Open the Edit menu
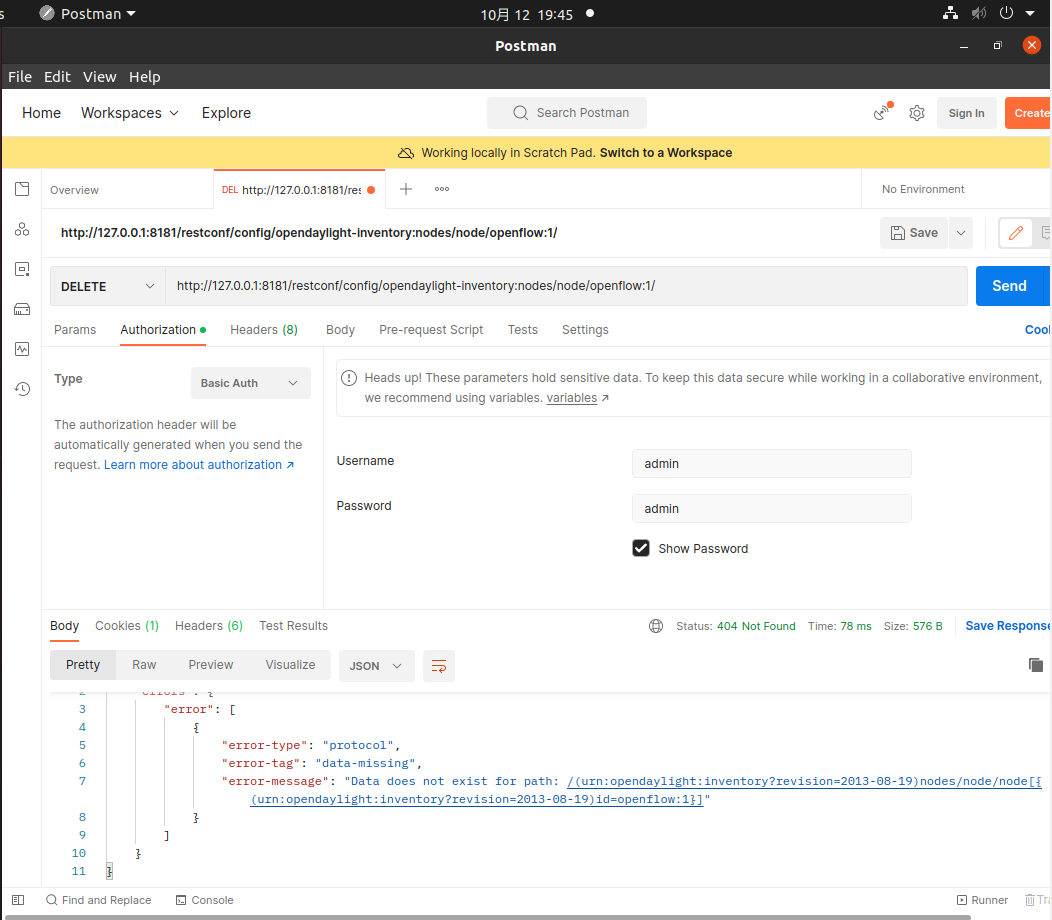The height and width of the screenshot is (920, 1052). pos(57,76)
